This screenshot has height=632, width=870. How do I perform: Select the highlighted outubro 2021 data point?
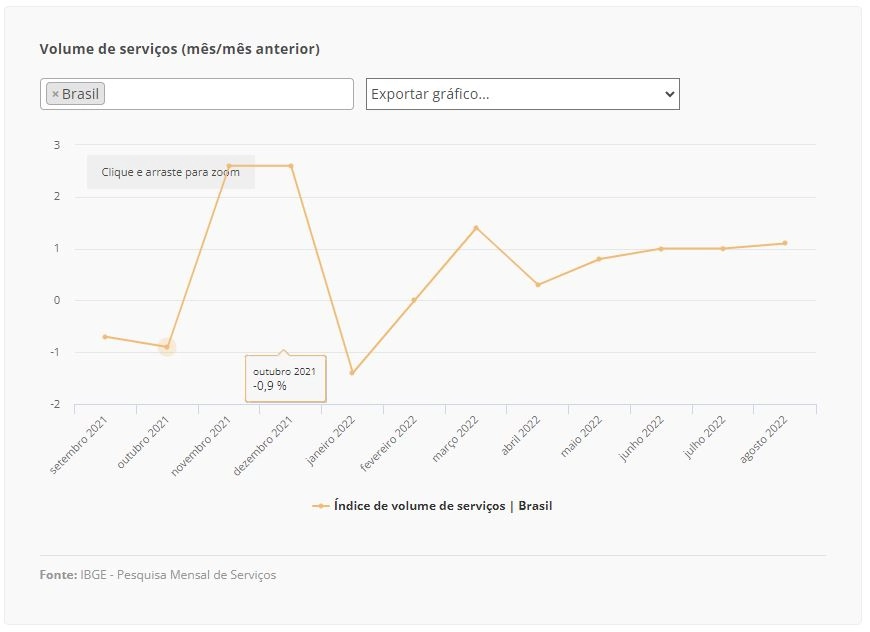click(x=167, y=347)
